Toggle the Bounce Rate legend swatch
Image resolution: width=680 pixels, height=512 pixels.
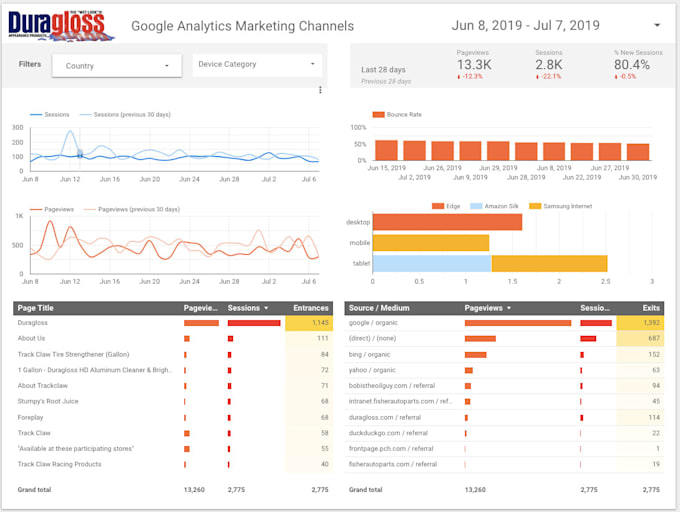tap(379, 114)
